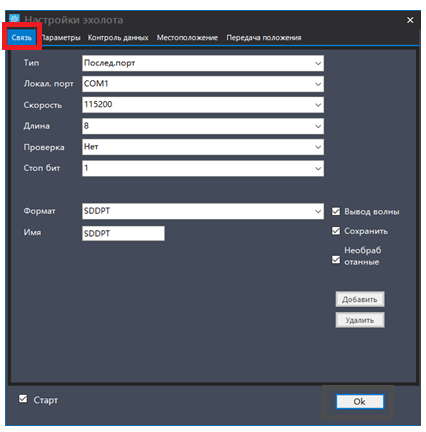
Task: Switch to the Связь tab
Action: point(22,37)
